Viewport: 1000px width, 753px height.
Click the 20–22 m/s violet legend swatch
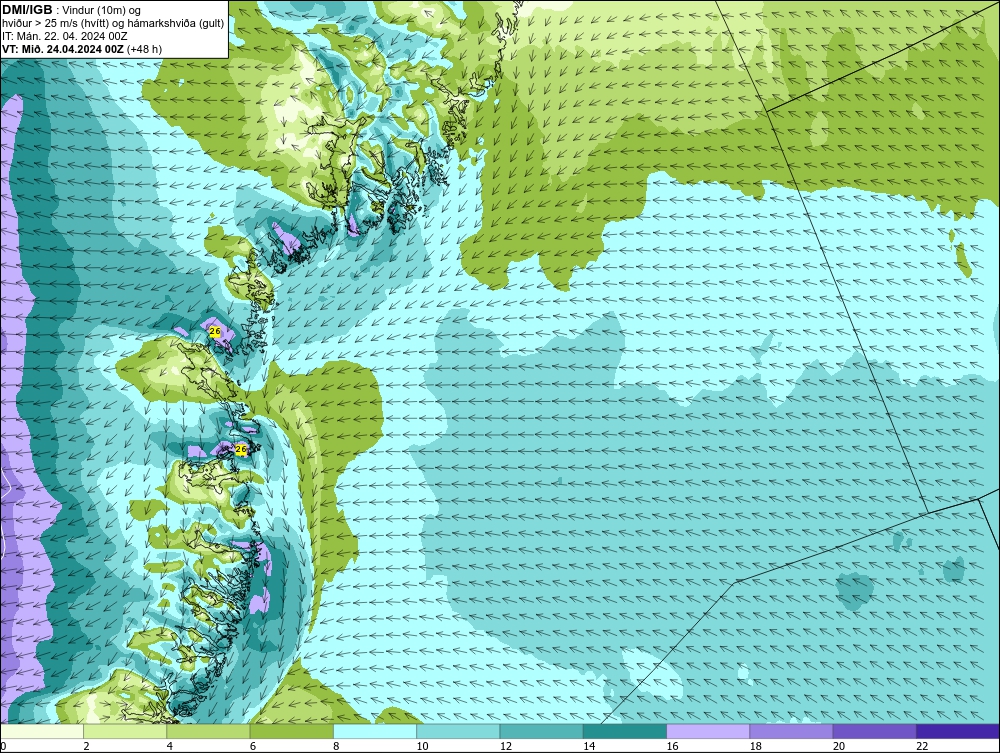(x=874, y=731)
